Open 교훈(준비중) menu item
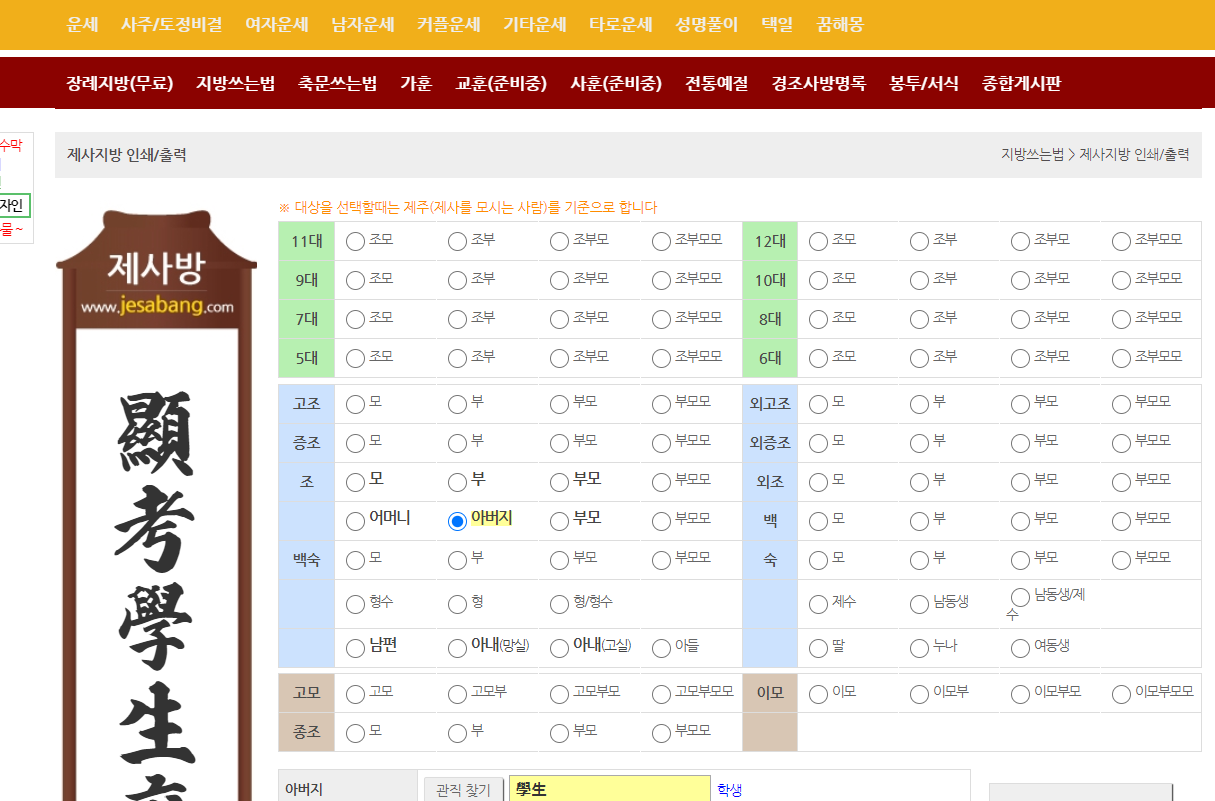Viewport: 1215px width, 801px height. click(501, 83)
